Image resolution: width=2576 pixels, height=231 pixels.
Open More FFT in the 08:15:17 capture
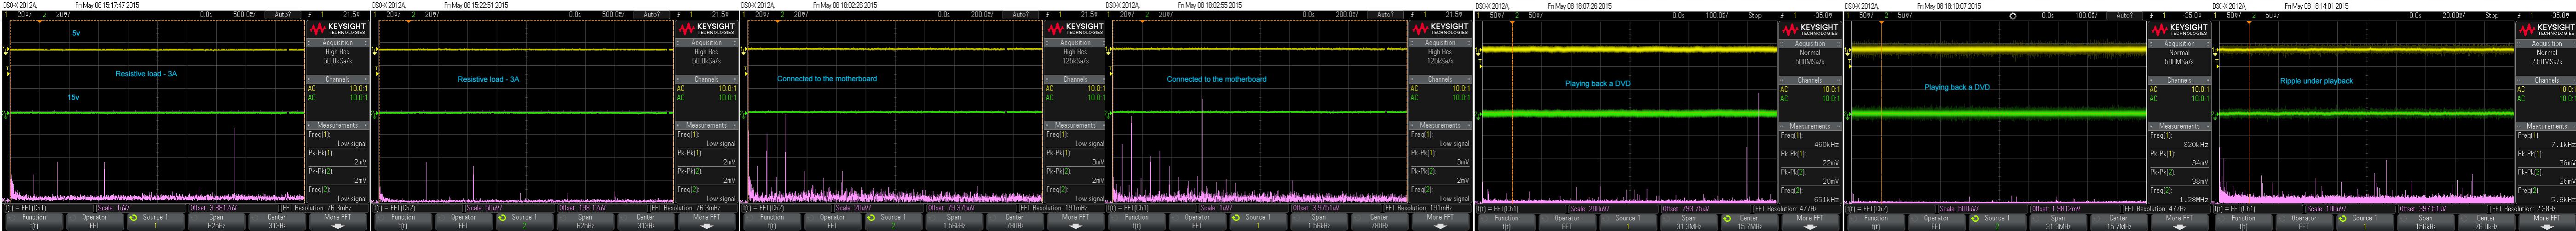[337, 221]
